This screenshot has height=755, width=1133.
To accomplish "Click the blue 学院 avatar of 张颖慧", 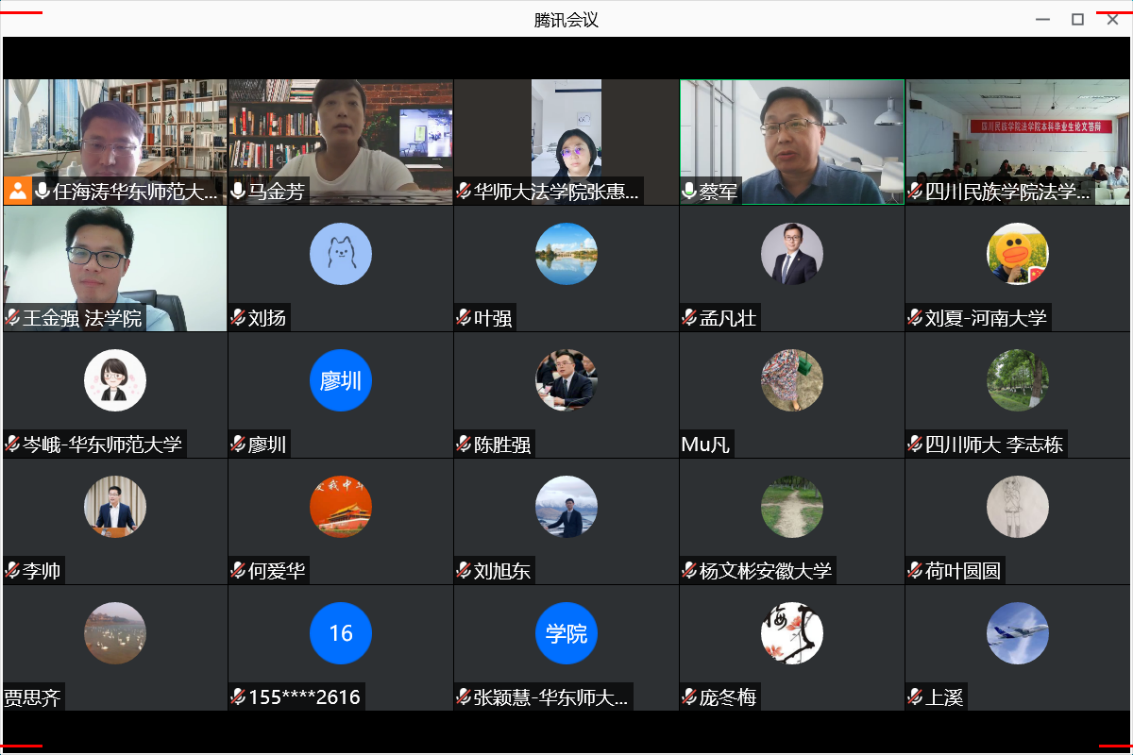I will point(566,633).
